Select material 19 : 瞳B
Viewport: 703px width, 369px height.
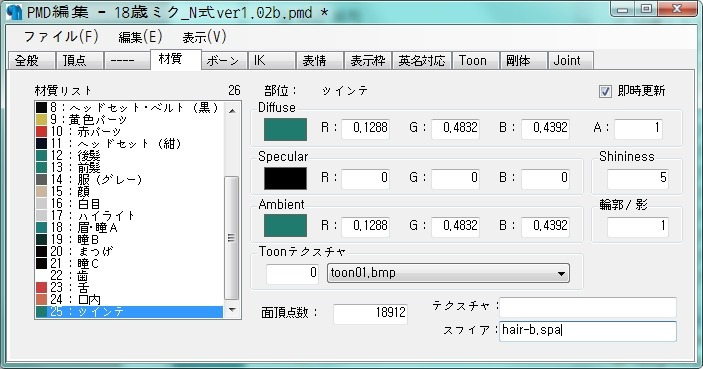[129, 239]
